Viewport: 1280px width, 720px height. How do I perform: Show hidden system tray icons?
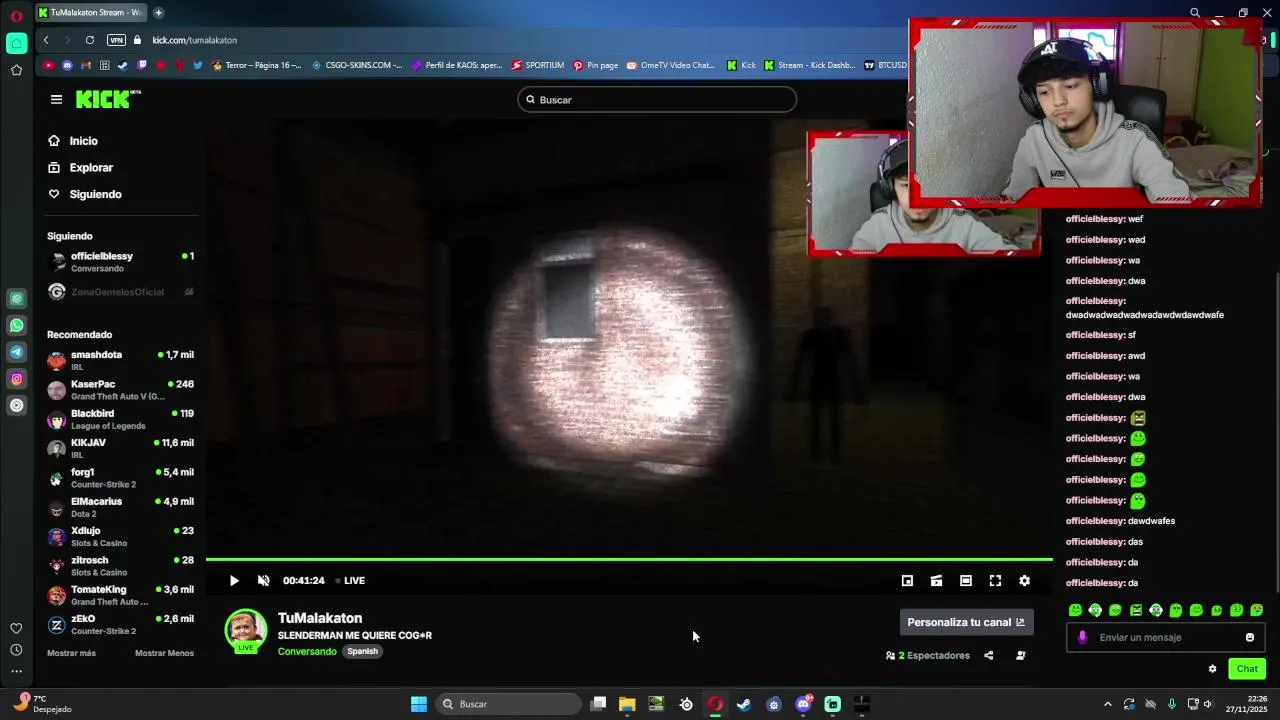[1107, 704]
